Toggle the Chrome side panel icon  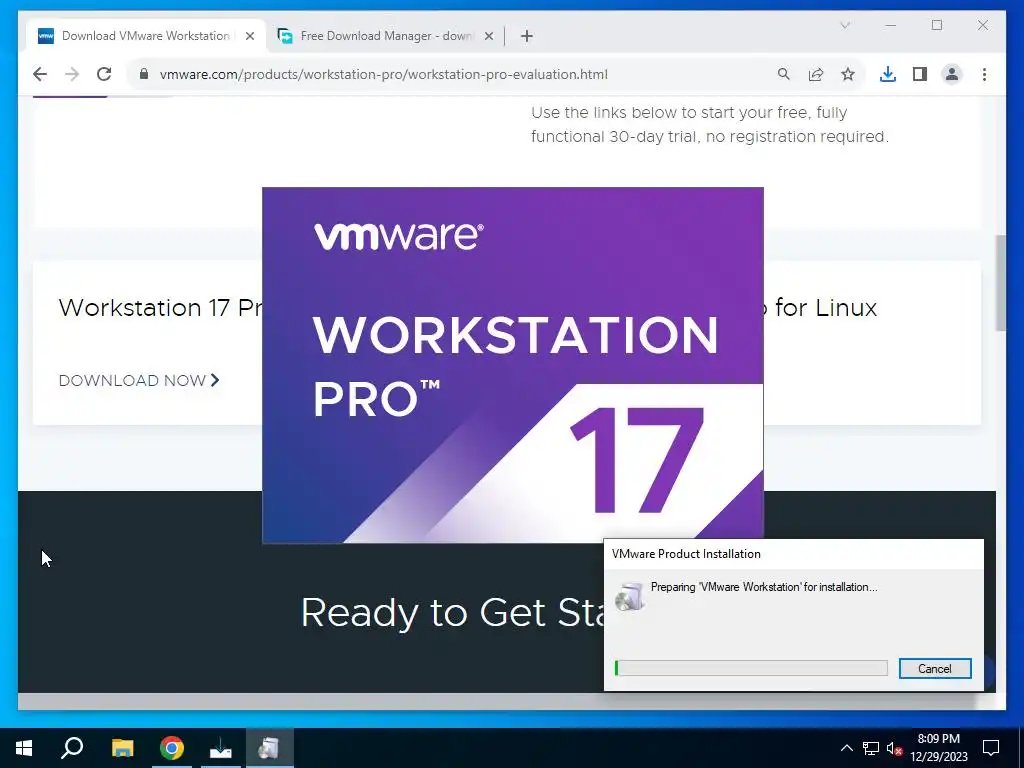(920, 74)
